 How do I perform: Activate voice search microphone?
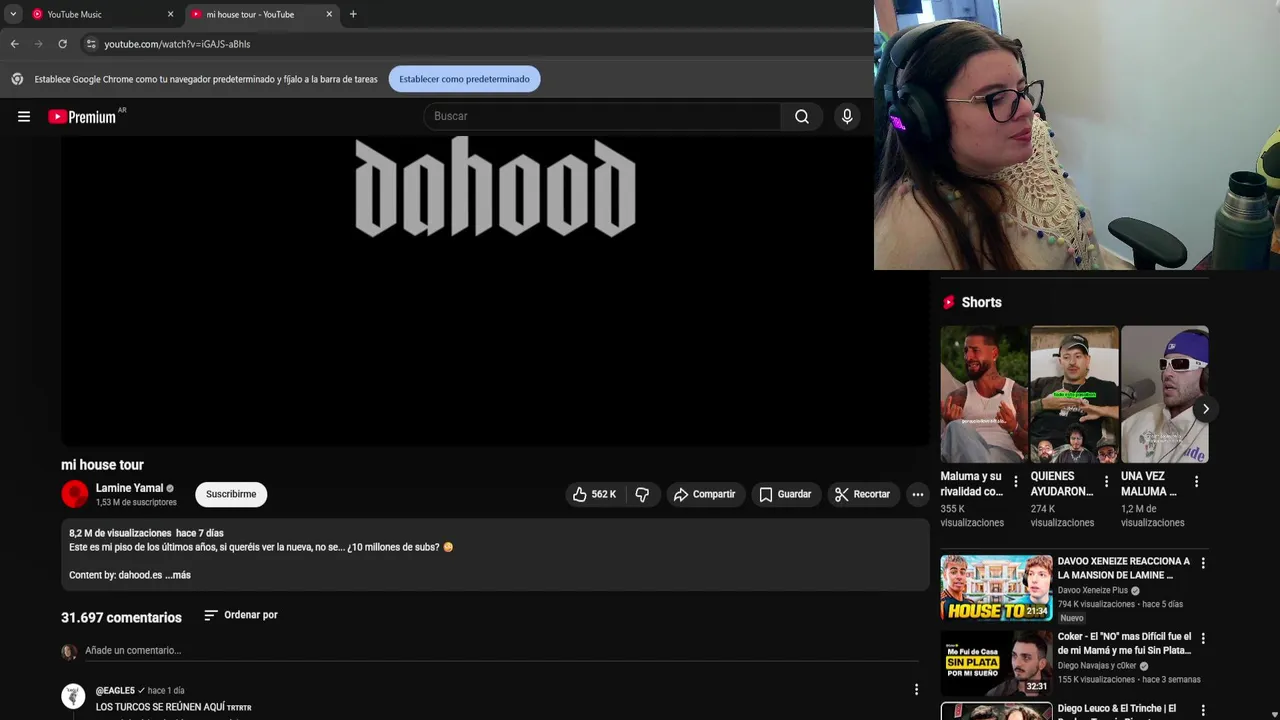tap(847, 116)
